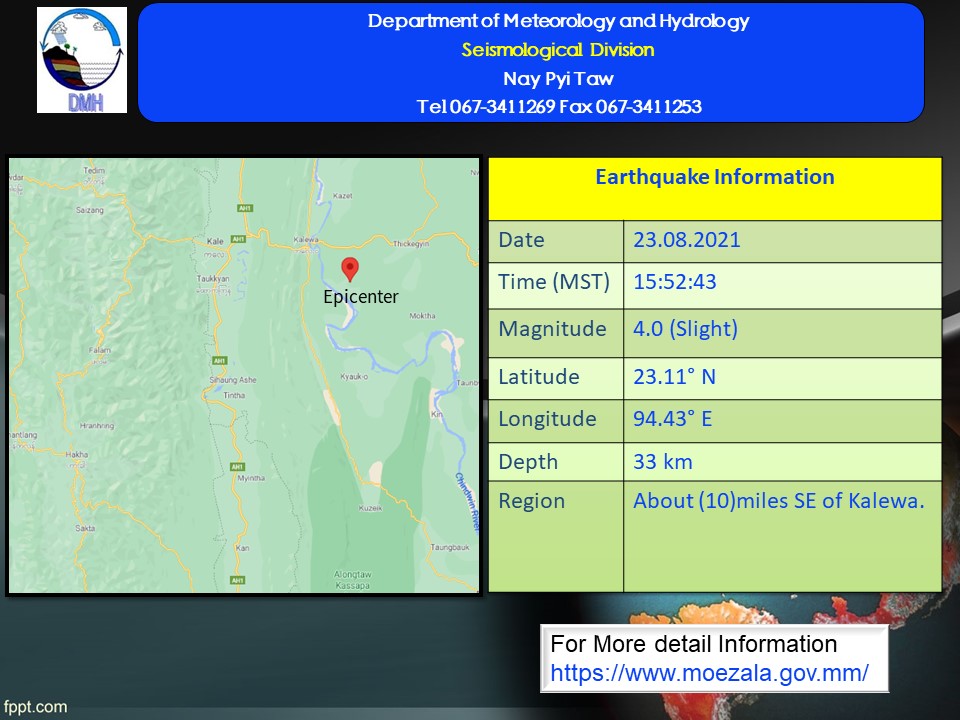Click the date value 23.08.2021
This screenshot has width=960, height=720.
(686, 239)
